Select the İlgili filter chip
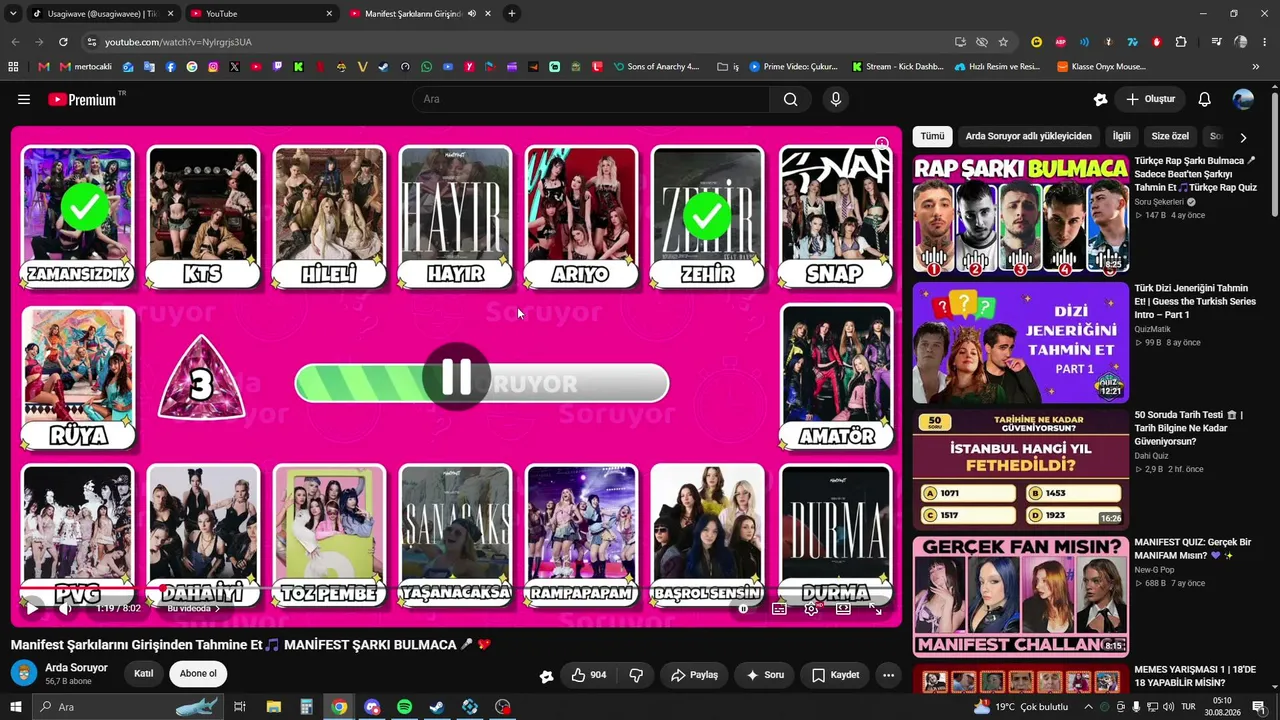 pos(1122,136)
